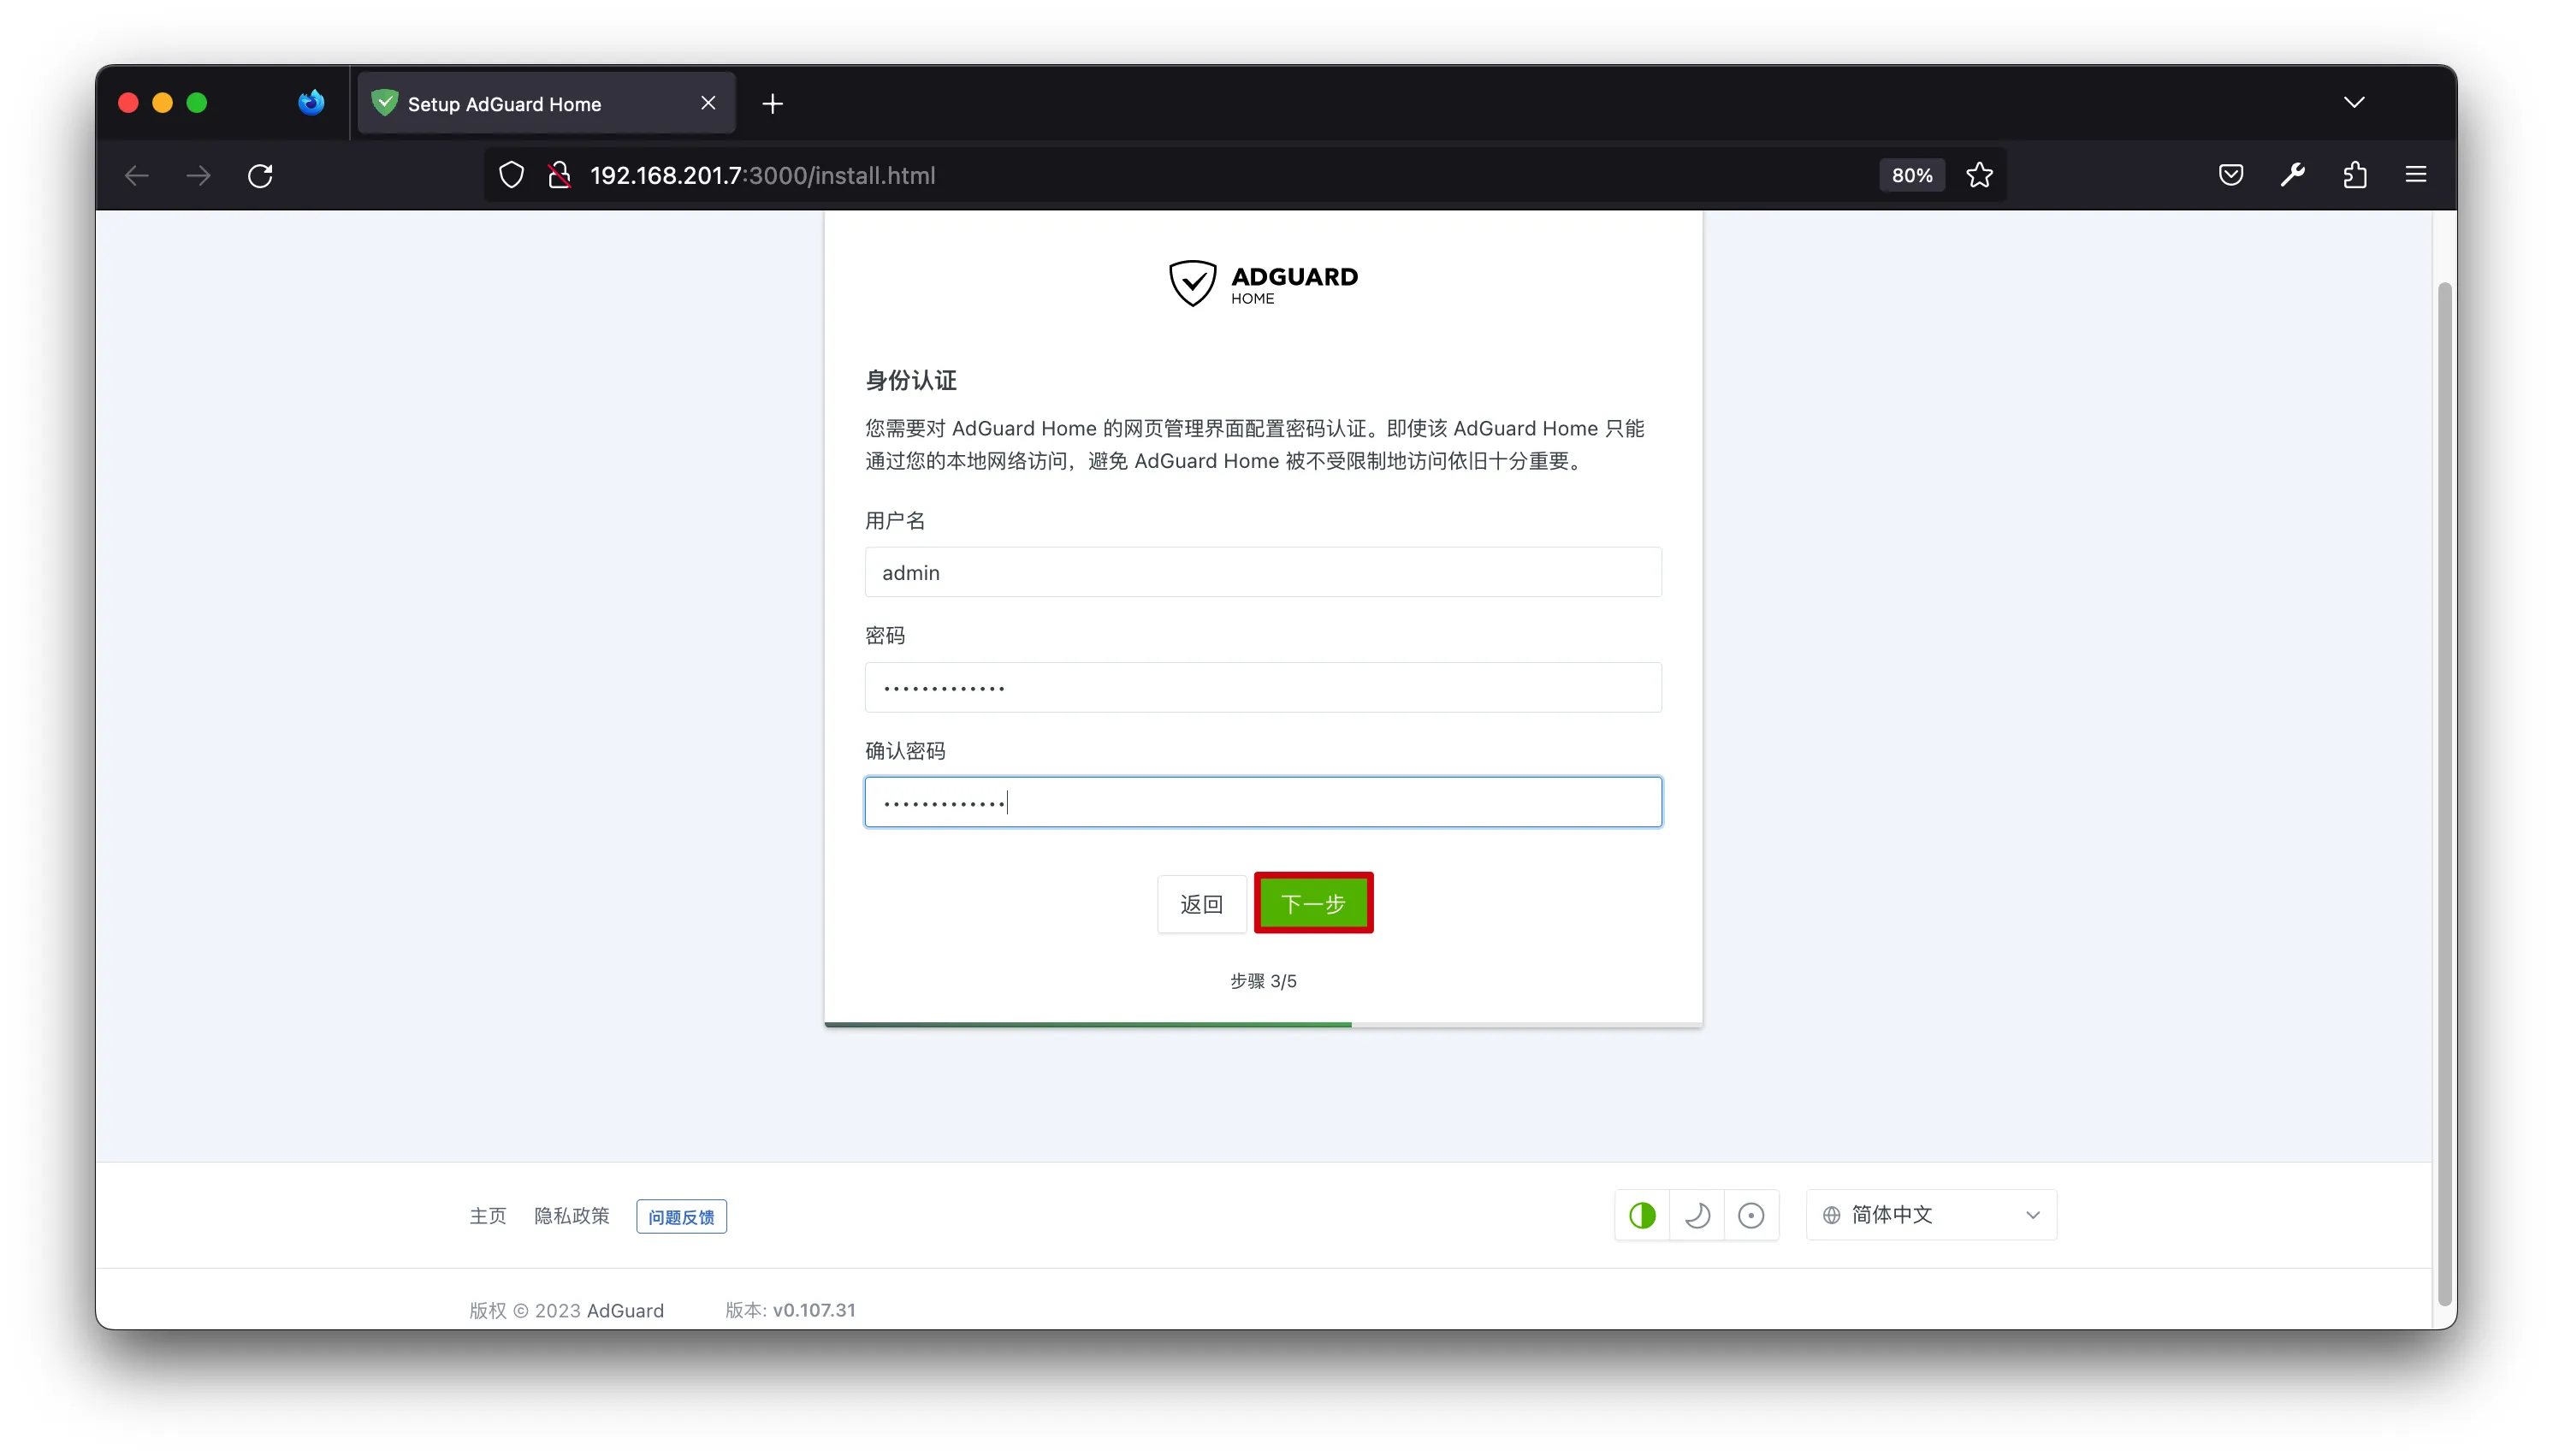Select the Setup AdGuard Home tab
The image size is (2553, 1456).
click(546, 103)
